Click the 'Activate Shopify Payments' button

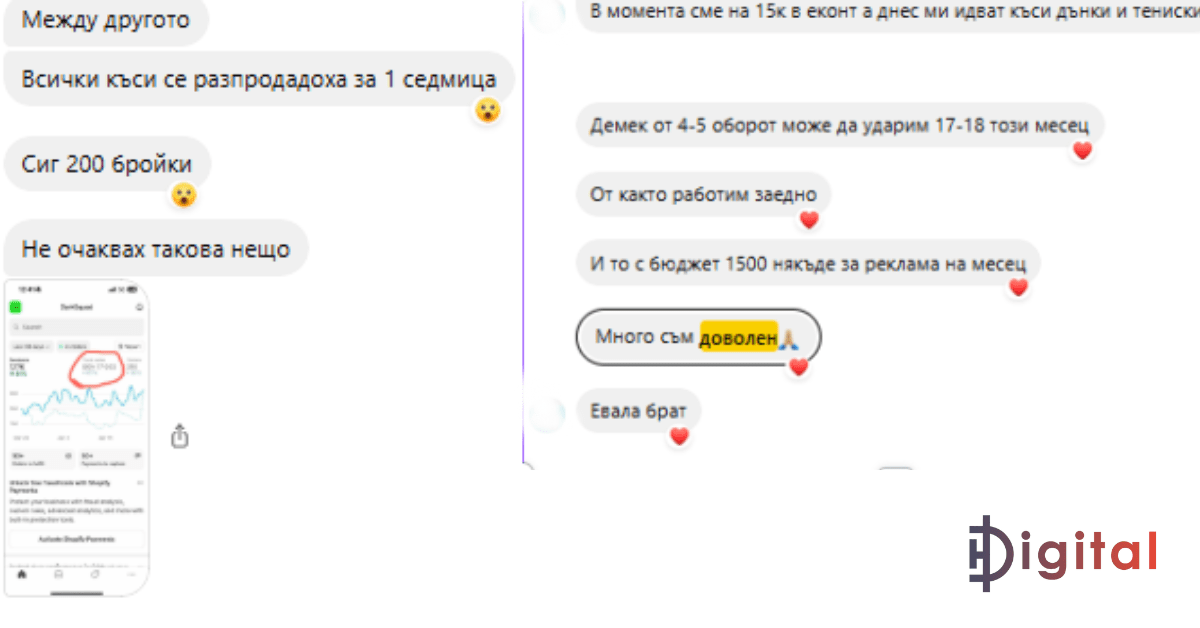(x=76, y=539)
